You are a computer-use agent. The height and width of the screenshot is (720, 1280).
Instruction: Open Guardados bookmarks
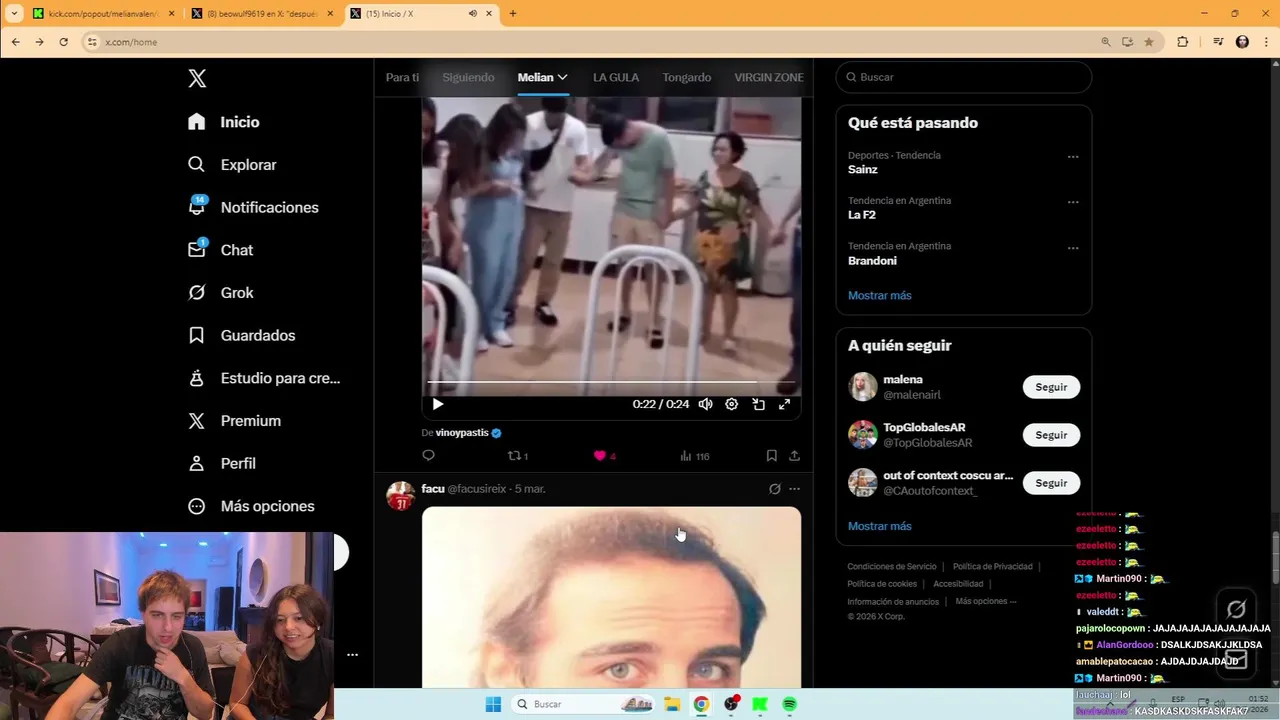[x=242, y=336]
